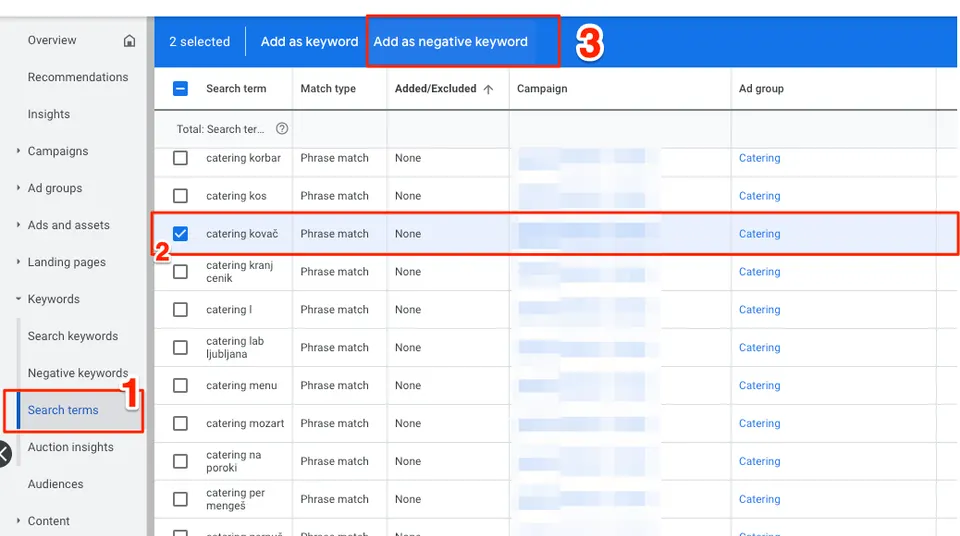Check the catering korbar row checkbox
960x536 pixels.
click(x=180, y=158)
